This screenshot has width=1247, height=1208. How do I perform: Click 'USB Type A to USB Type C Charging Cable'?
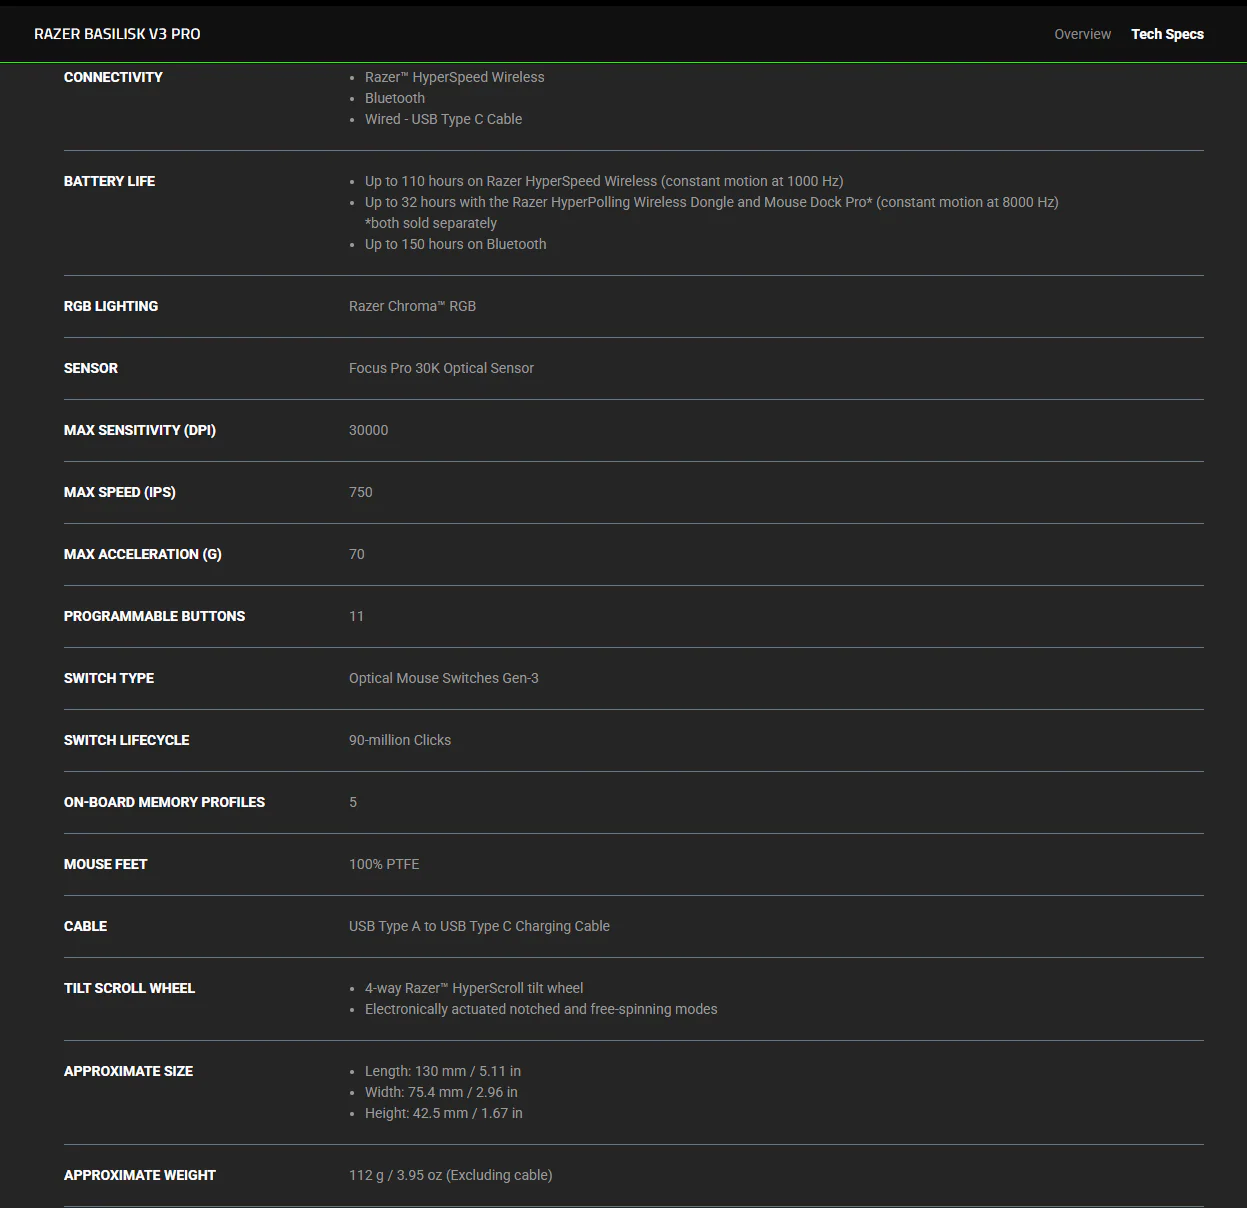point(479,926)
